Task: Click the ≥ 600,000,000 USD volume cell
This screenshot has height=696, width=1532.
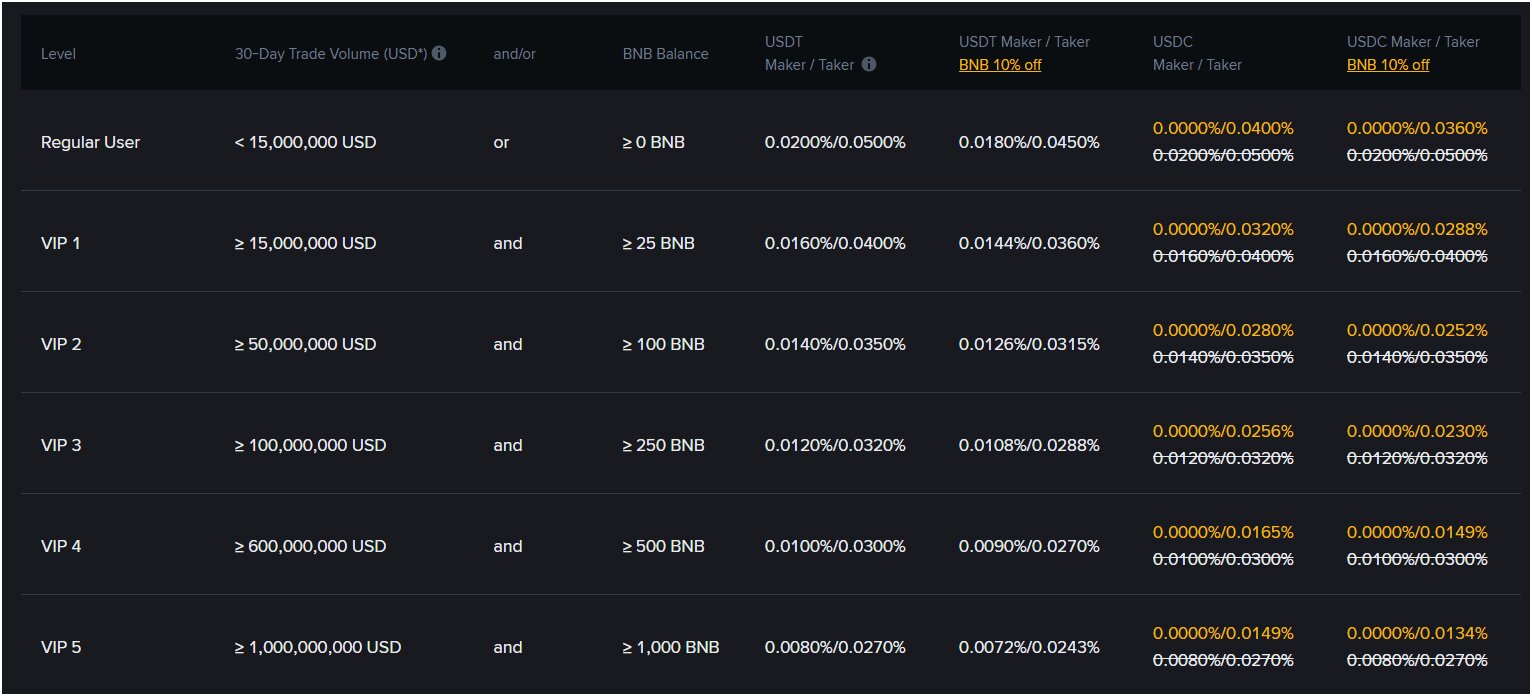Action: tap(310, 546)
